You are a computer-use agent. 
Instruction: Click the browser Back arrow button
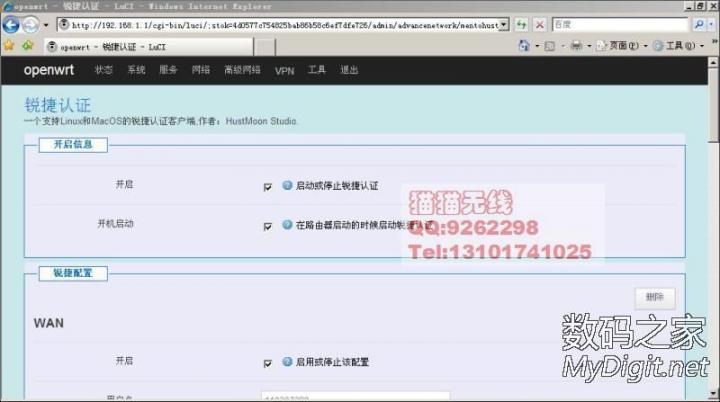click(13, 24)
